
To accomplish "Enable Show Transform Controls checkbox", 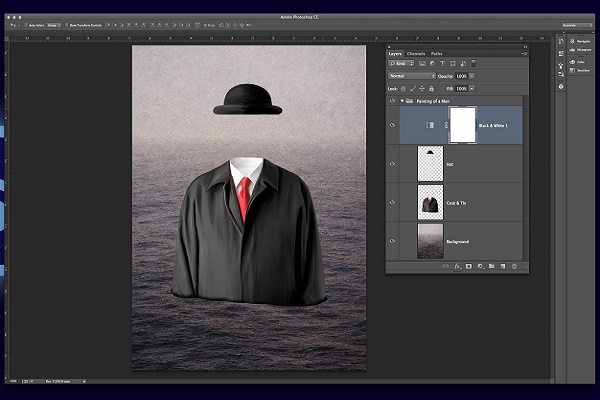I will 66,25.
